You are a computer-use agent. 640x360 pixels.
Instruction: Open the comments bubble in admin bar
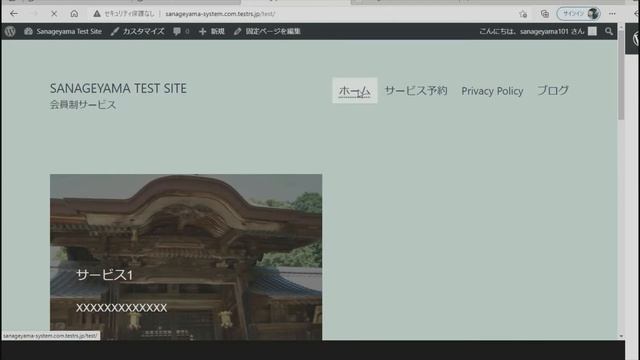pyautogui.click(x=181, y=31)
